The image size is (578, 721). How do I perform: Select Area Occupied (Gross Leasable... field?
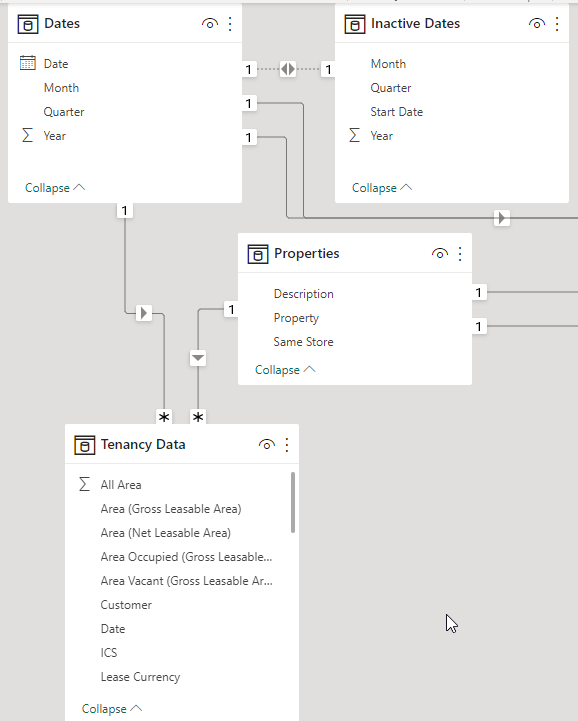pyautogui.click(x=186, y=557)
